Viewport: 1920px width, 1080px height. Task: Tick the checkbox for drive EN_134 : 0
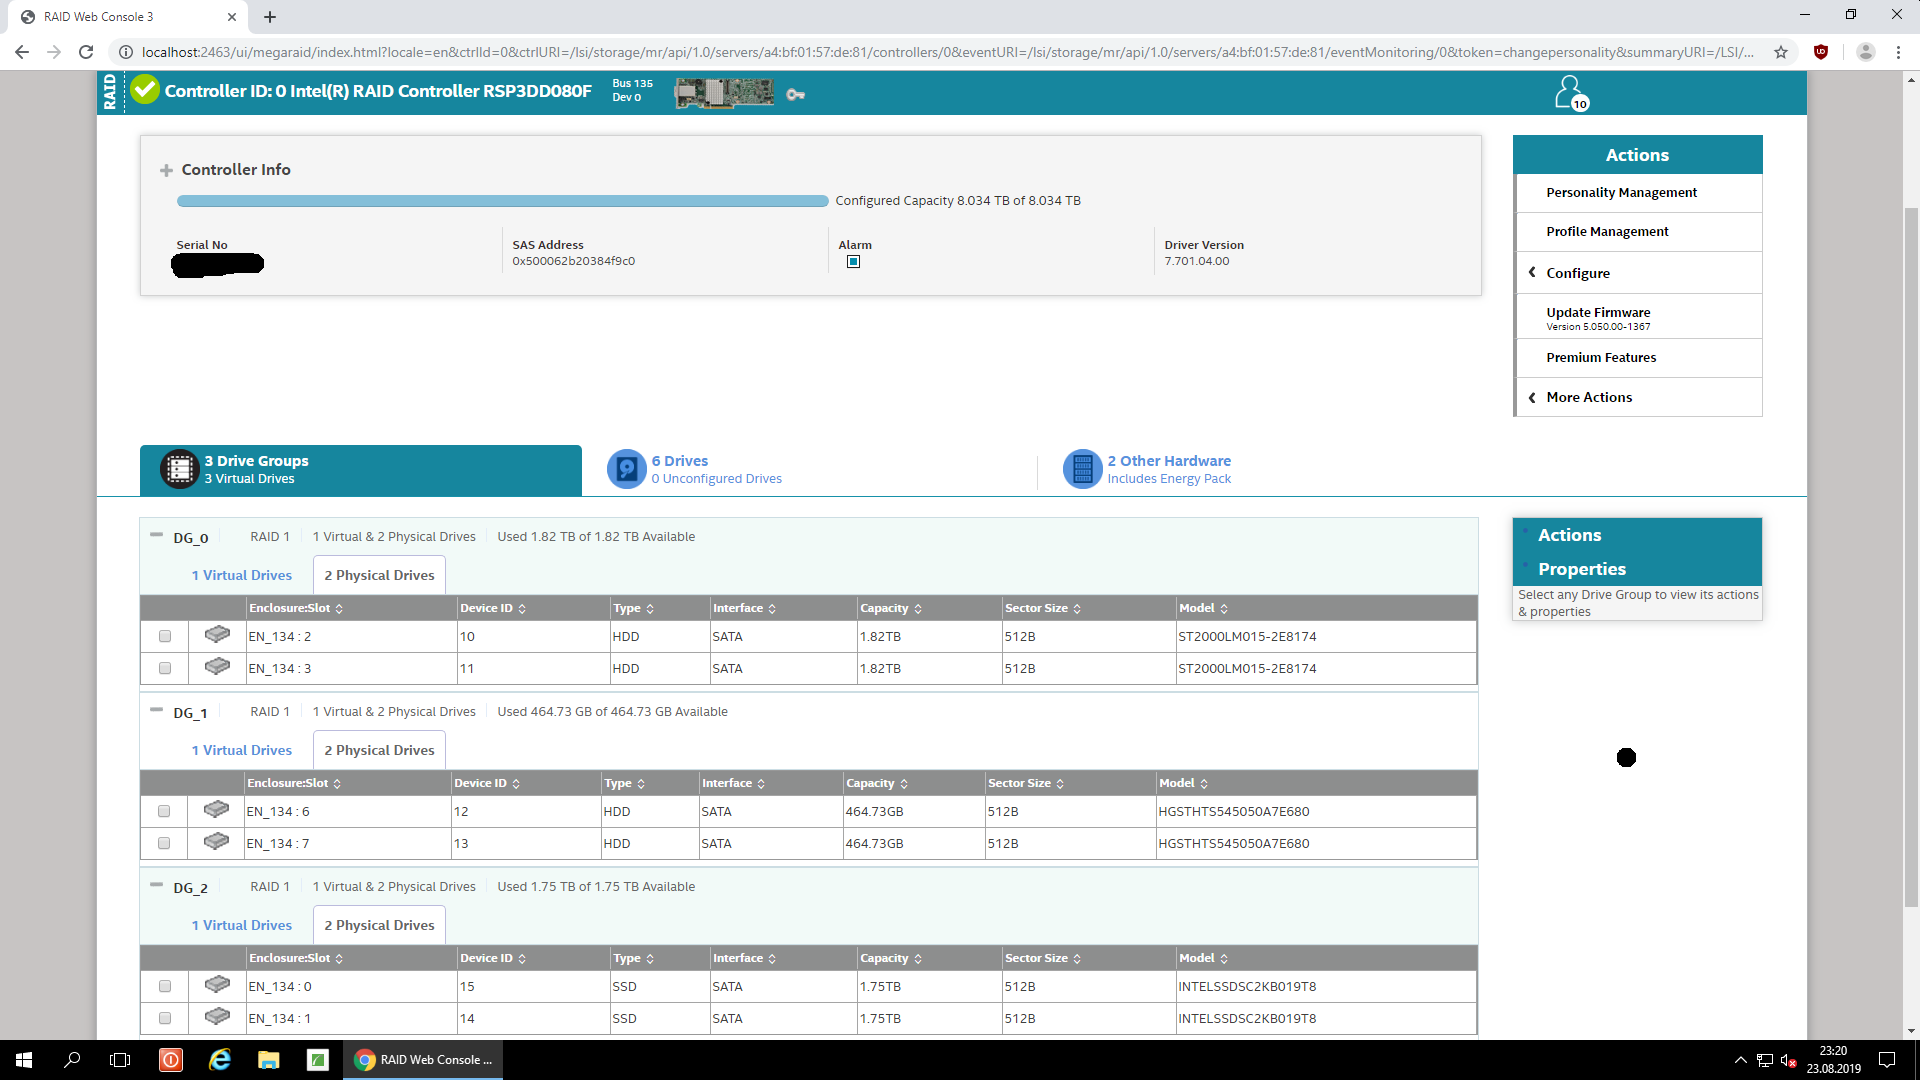pyautogui.click(x=165, y=986)
